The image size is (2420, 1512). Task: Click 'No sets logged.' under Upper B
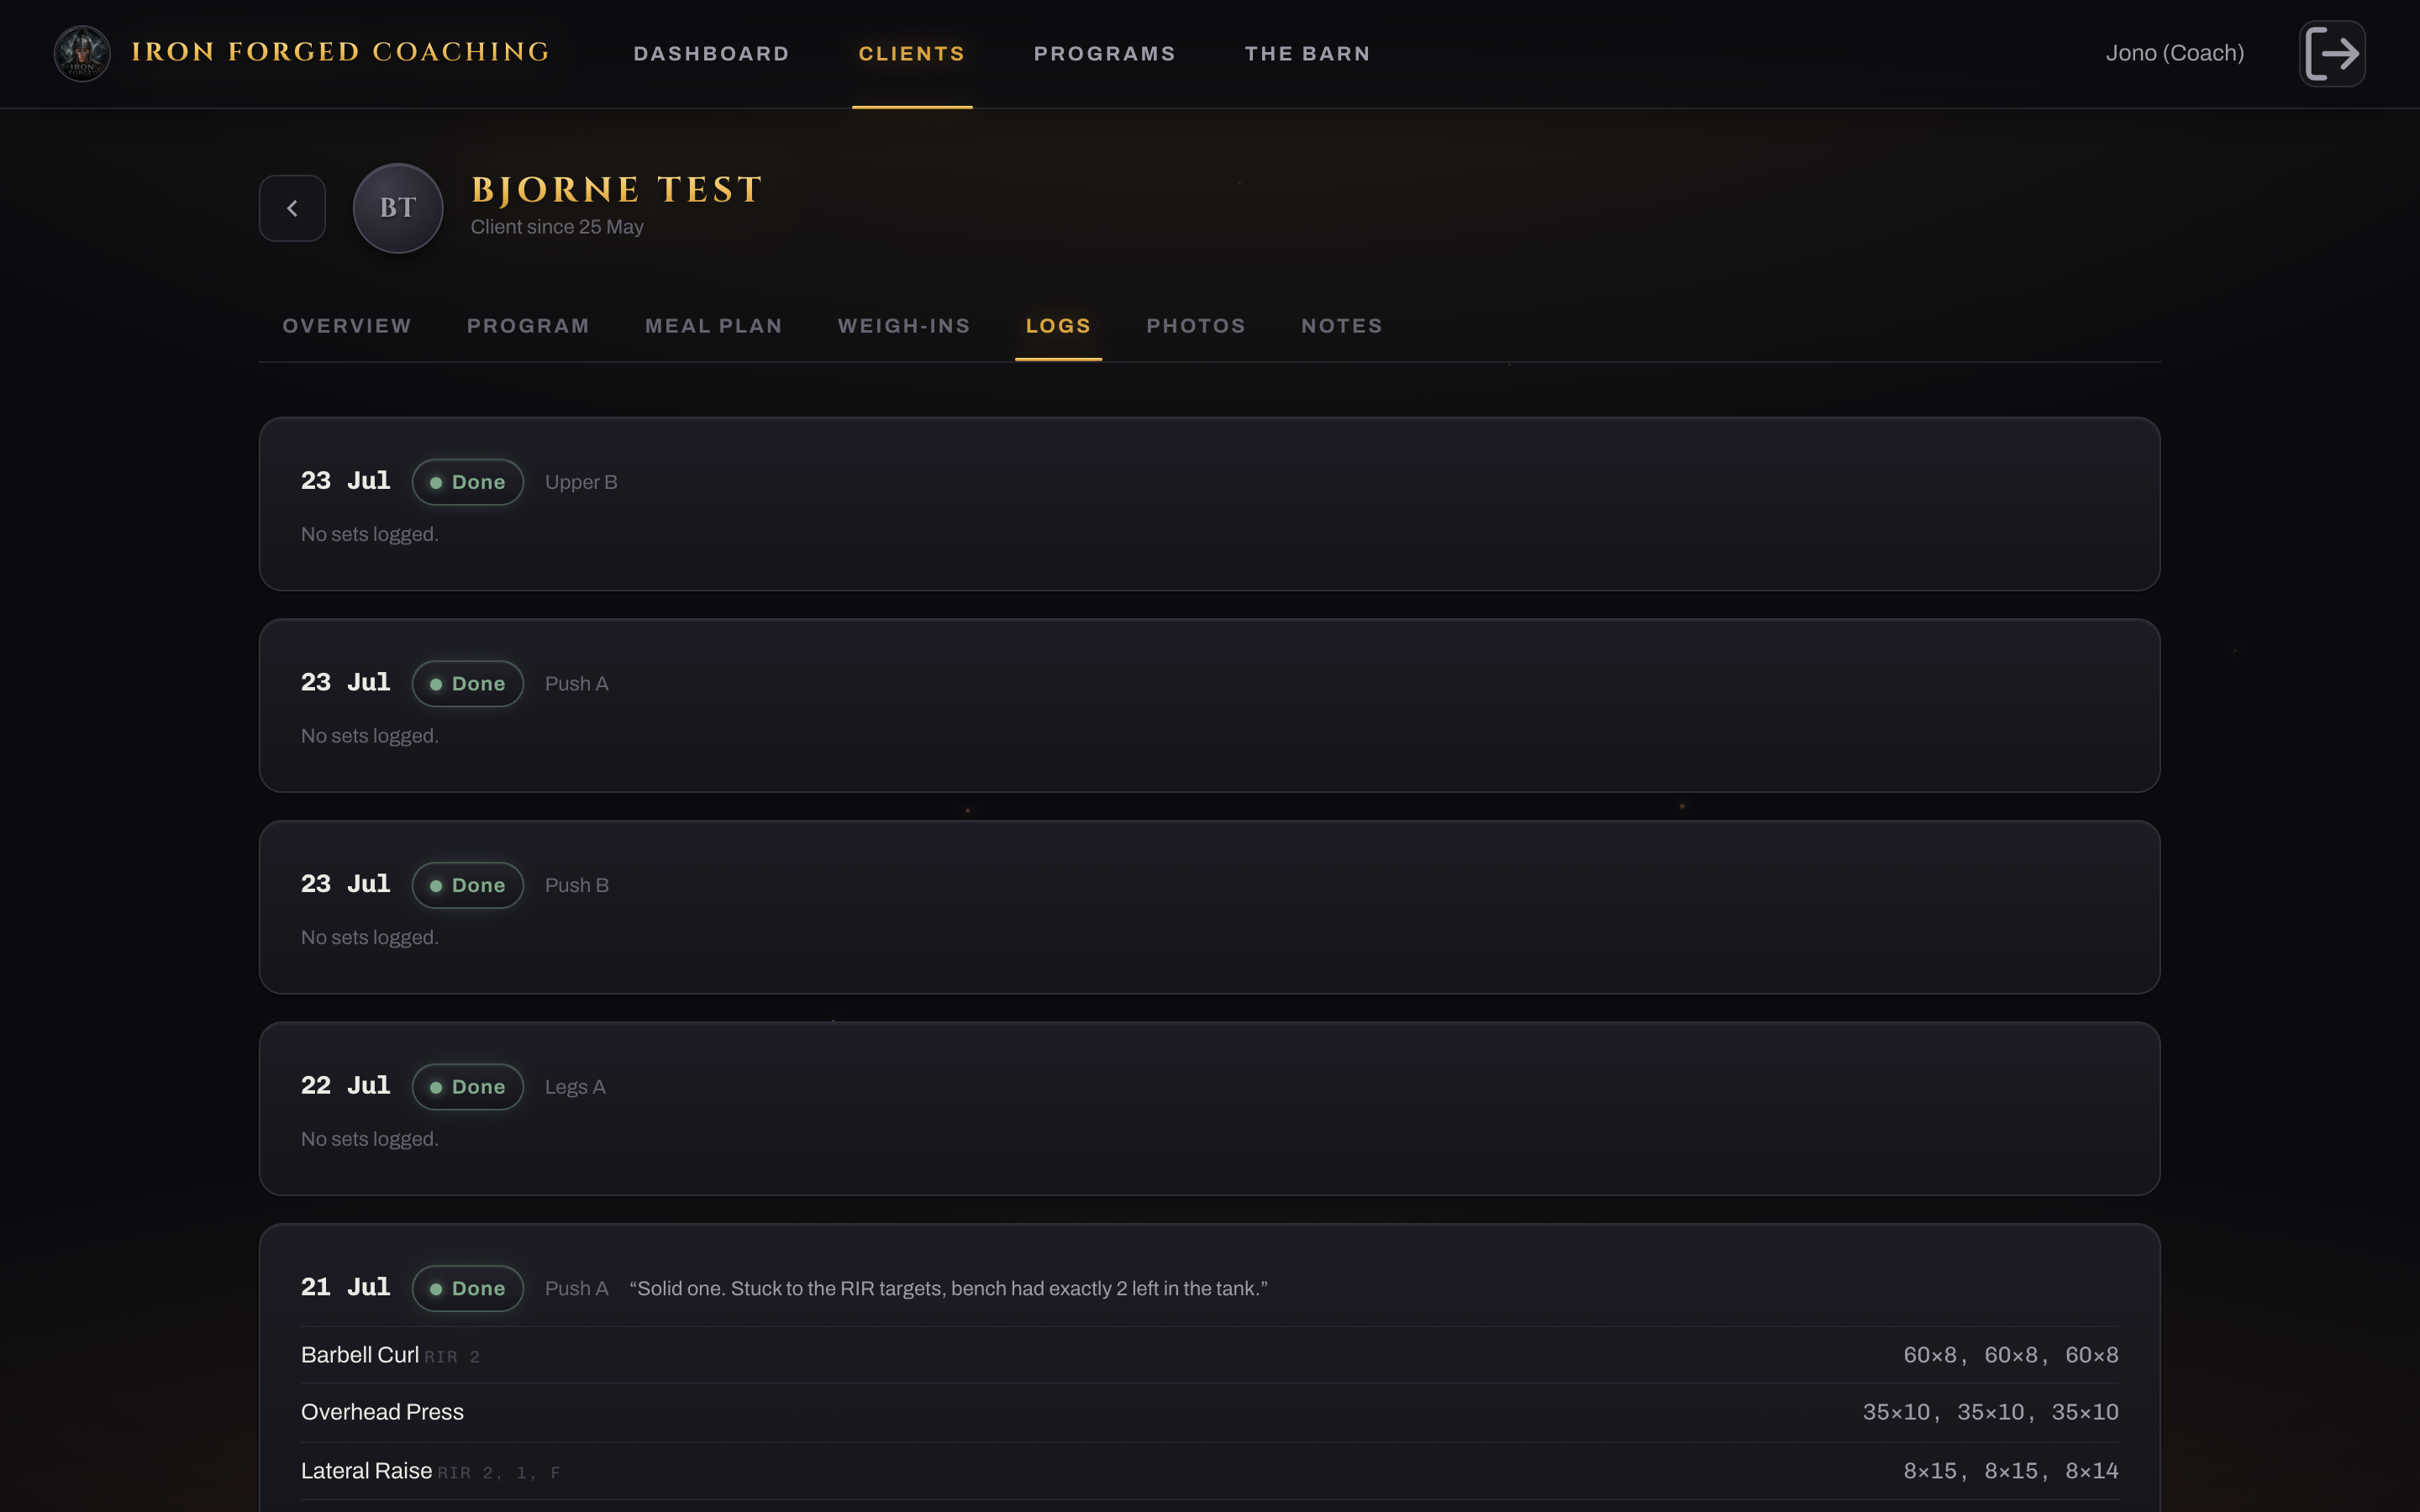point(370,535)
